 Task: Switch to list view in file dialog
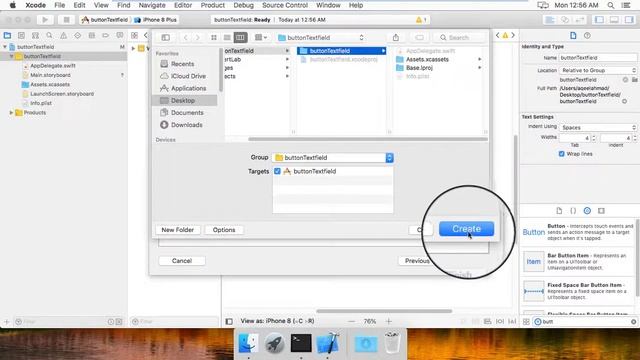pyautogui.click(x=227, y=38)
